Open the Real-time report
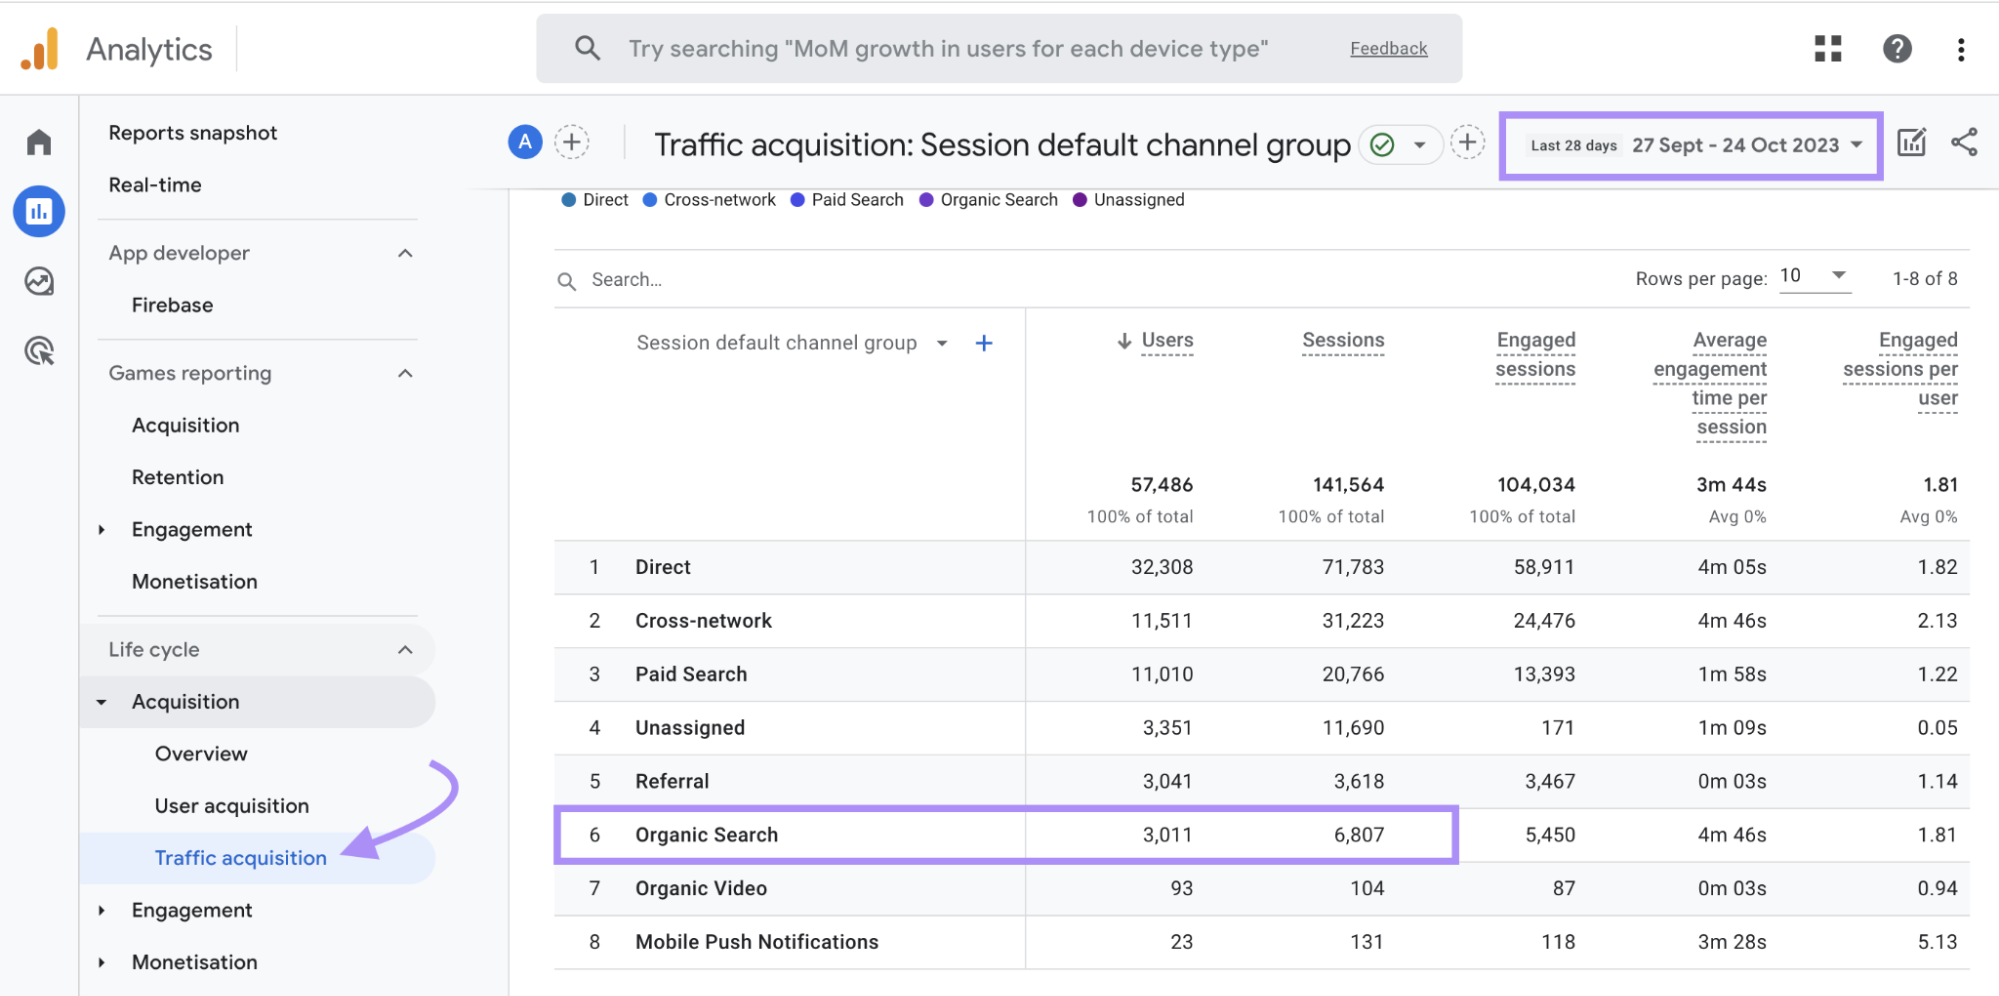Image resolution: width=1999 pixels, height=996 pixels. [x=155, y=185]
